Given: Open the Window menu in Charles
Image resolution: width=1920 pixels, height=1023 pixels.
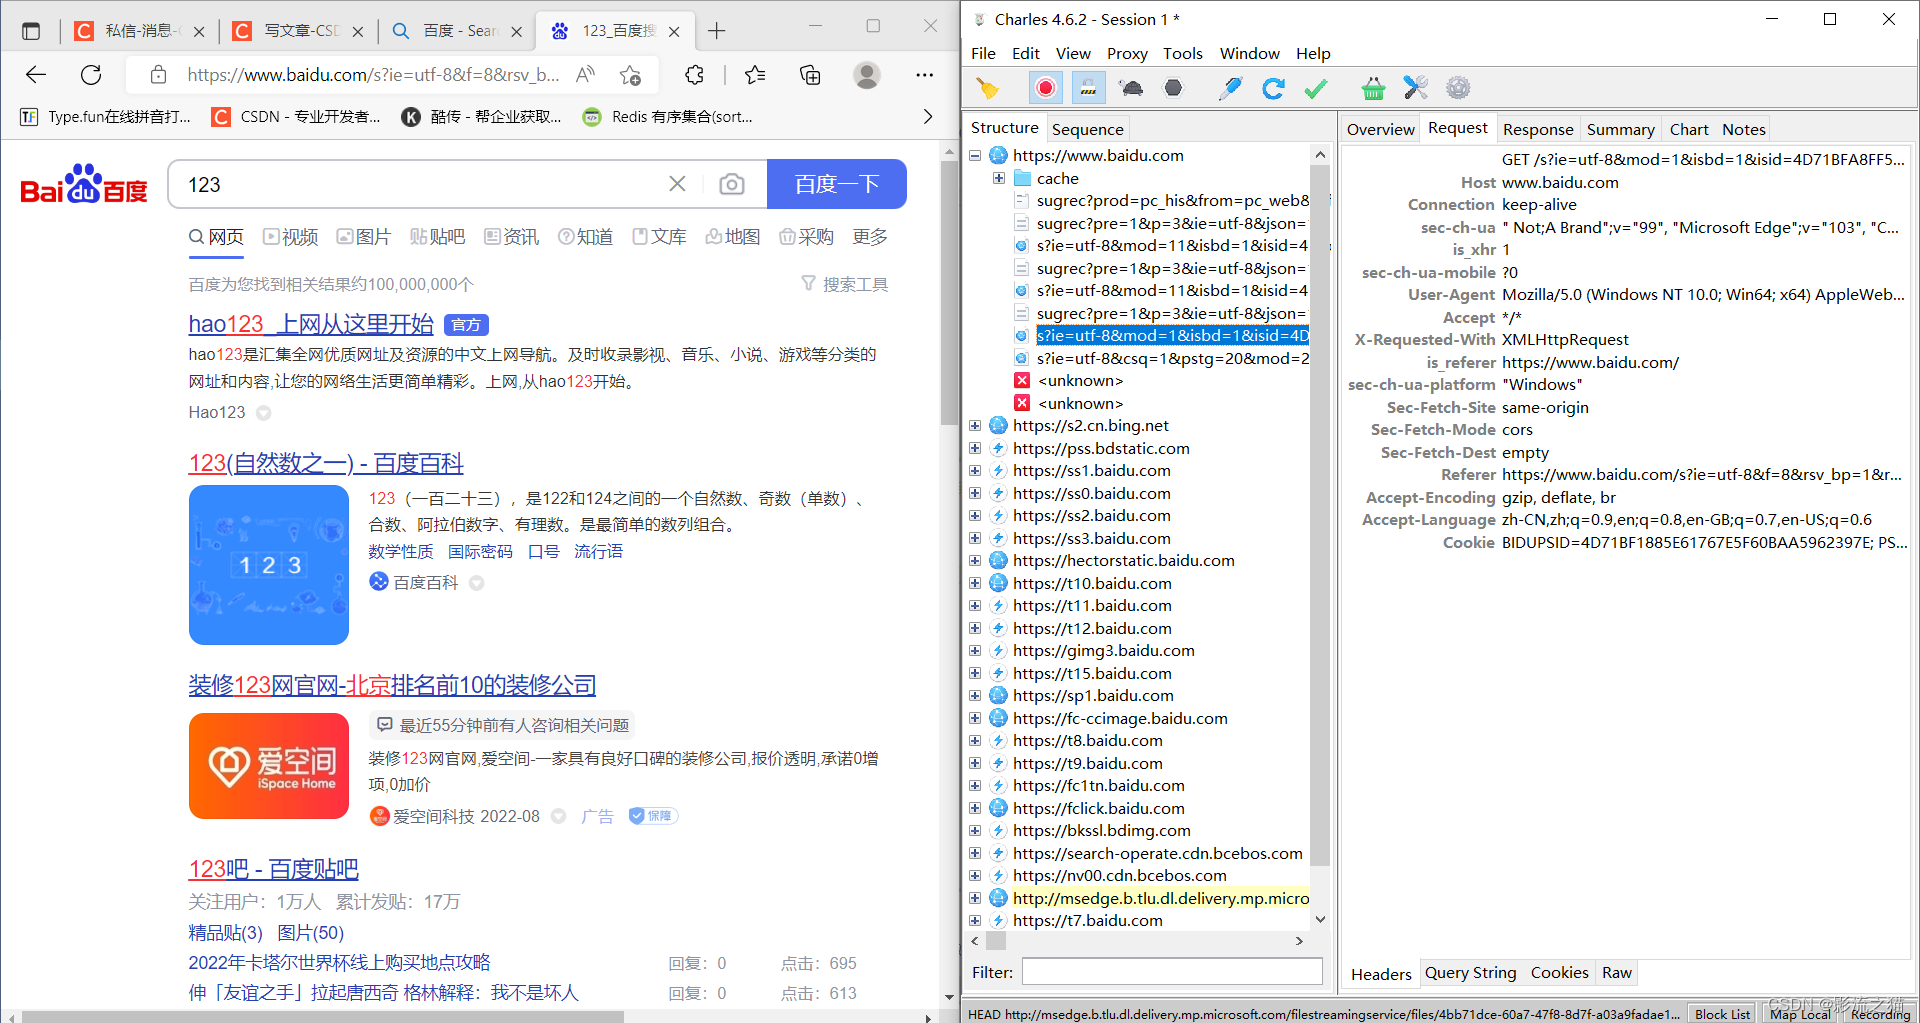Looking at the screenshot, I should click(x=1249, y=54).
